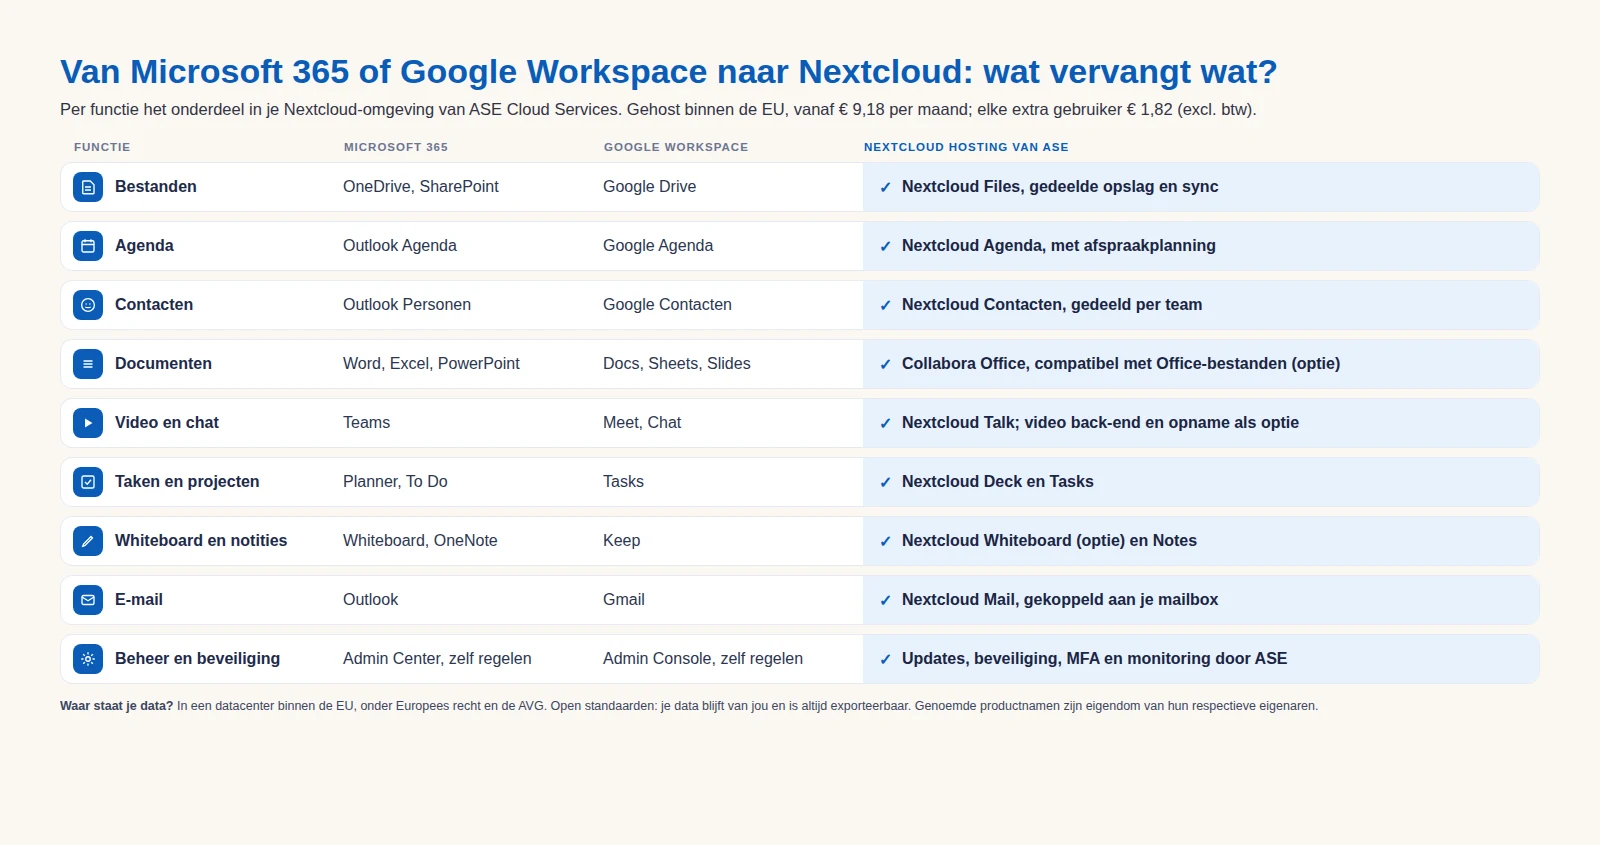Click the Word, Excel, PowerPoint cell
This screenshot has height=845, width=1600.
[431, 364]
